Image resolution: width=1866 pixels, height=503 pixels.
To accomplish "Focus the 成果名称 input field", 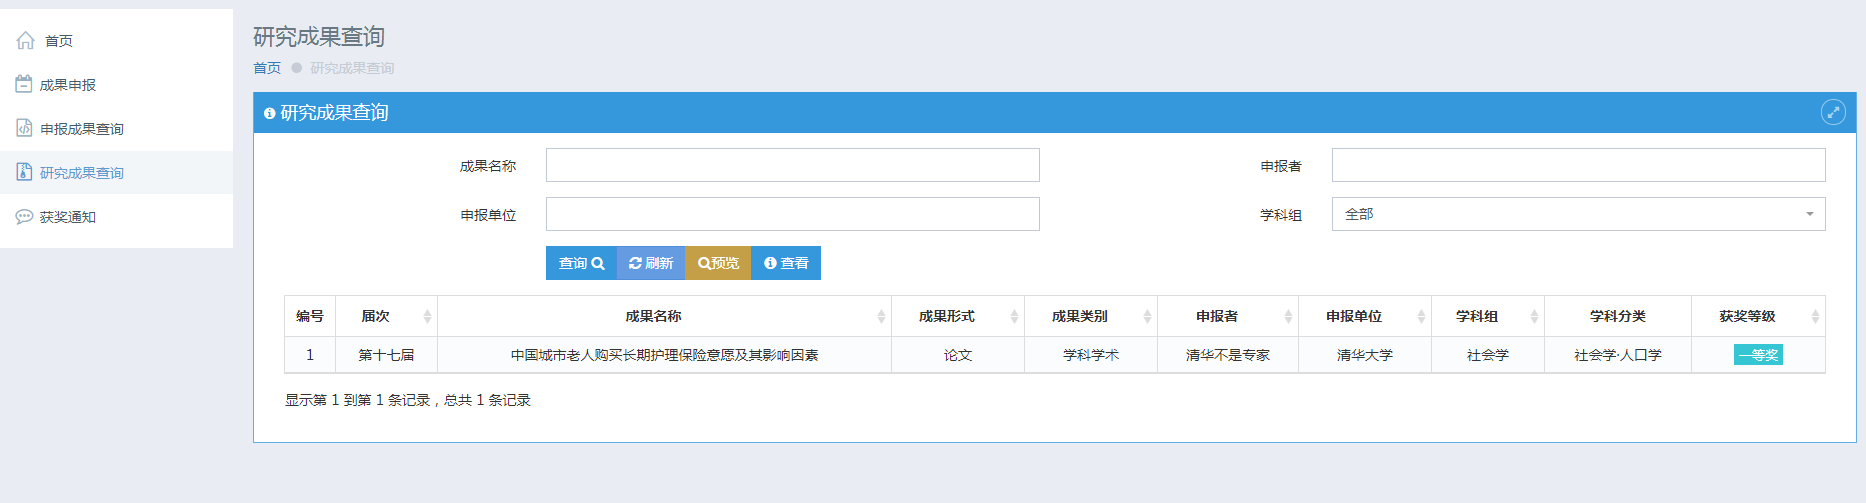I will [793, 165].
